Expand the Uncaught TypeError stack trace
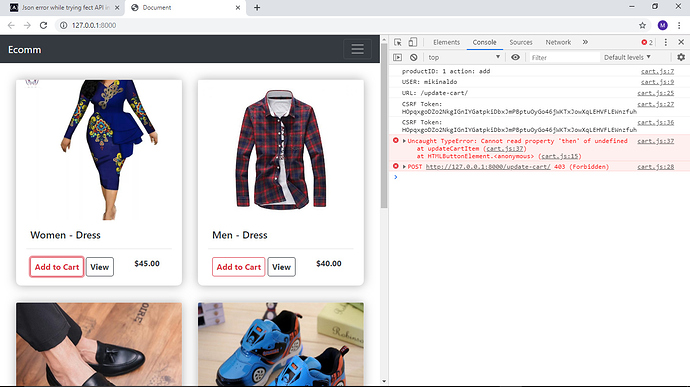 404,141
